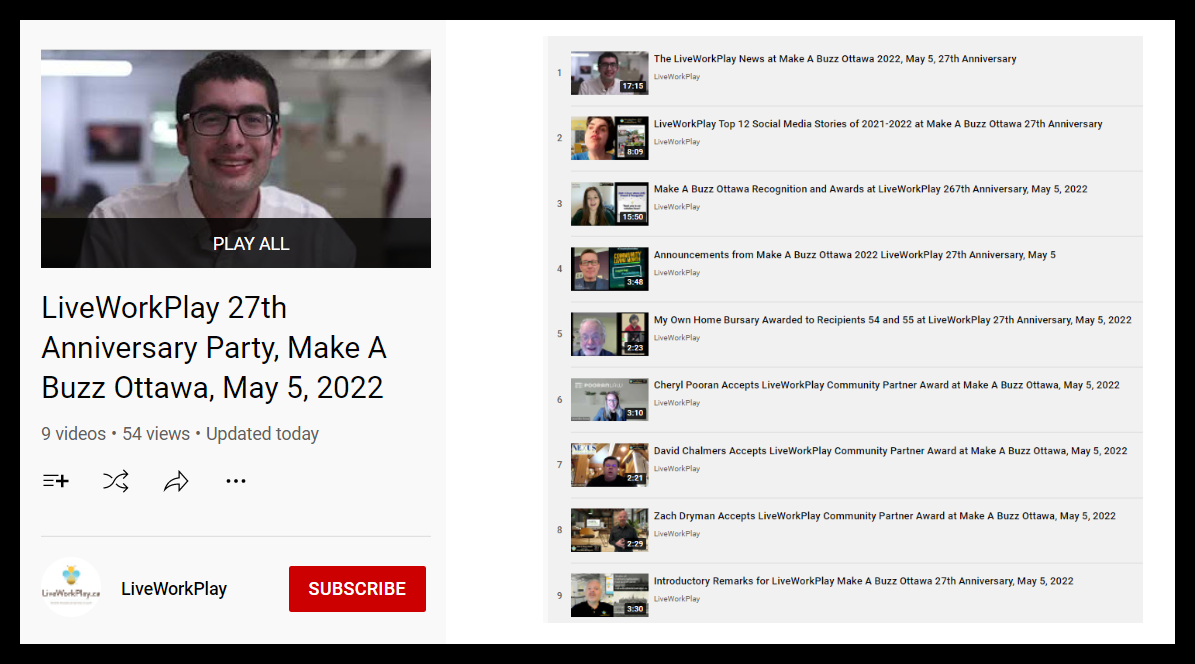Open 'The LiveWorkPlay News at Make A Buzz' title
Image resolution: width=1195 pixels, height=664 pixels.
tap(835, 59)
